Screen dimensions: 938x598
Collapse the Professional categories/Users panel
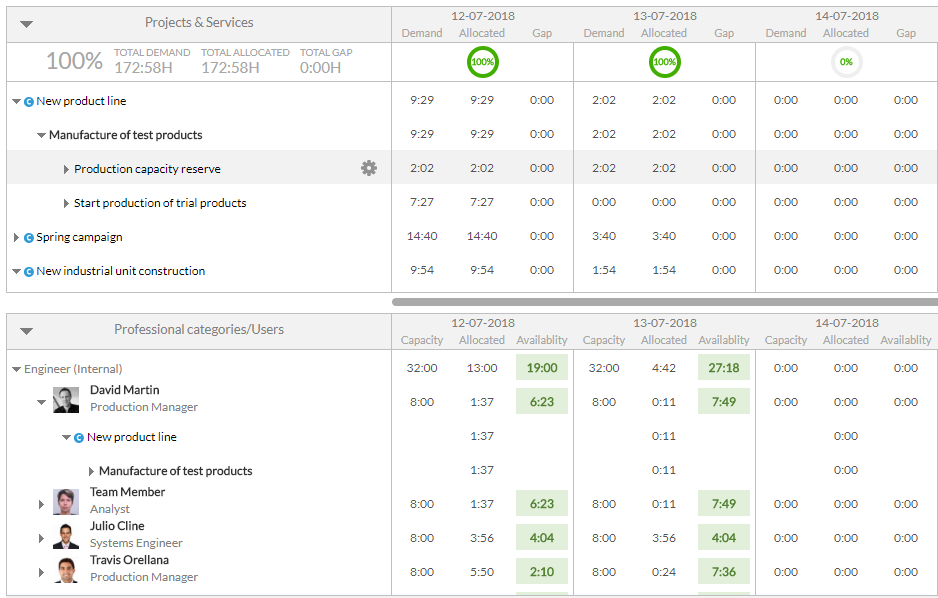pyautogui.click(x=27, y=331)
